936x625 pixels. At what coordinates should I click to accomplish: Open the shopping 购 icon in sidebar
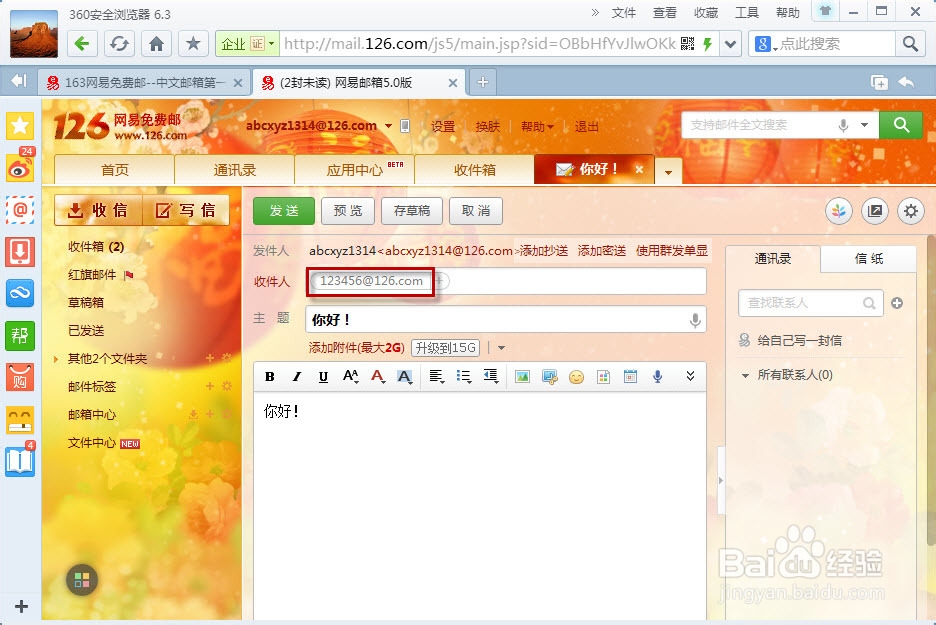click(x=19, y=378)
